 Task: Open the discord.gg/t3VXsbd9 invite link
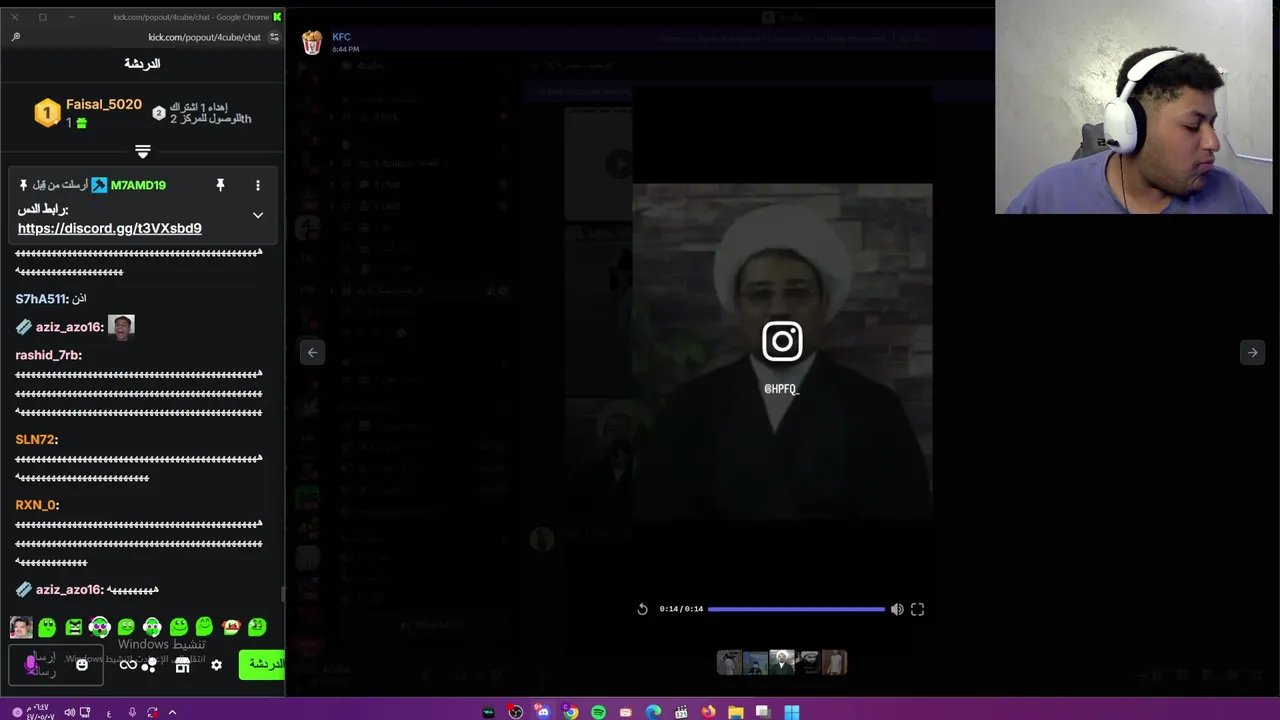point(109,228)
